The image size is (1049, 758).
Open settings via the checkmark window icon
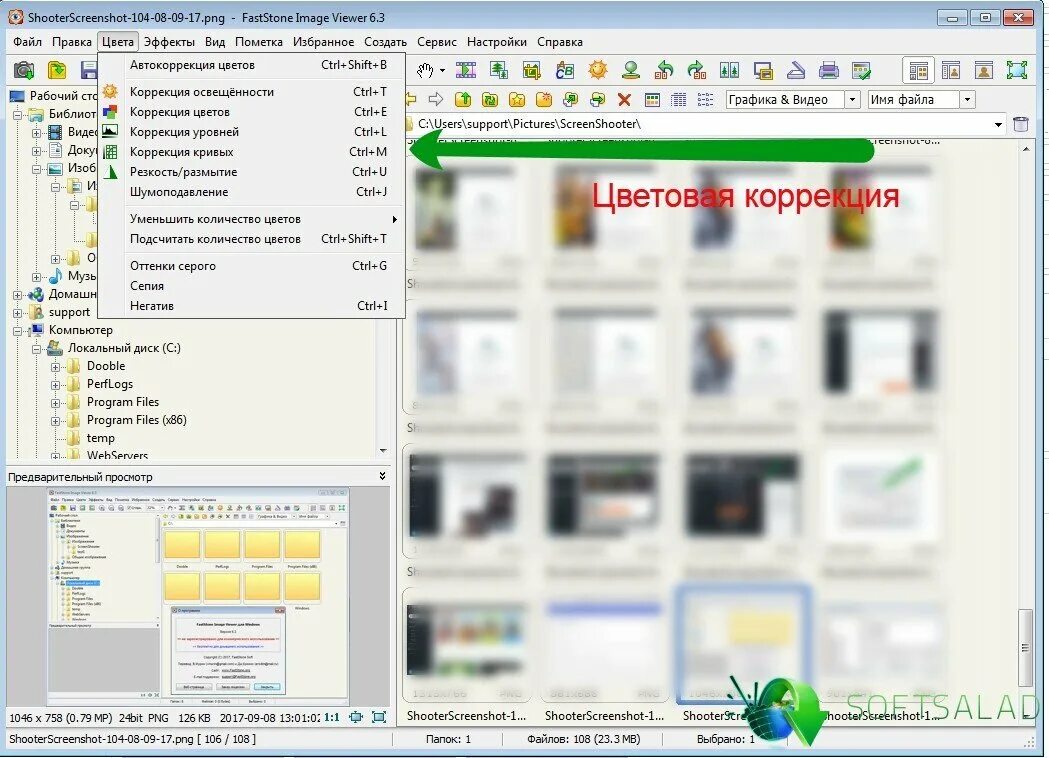coord(861,70)
